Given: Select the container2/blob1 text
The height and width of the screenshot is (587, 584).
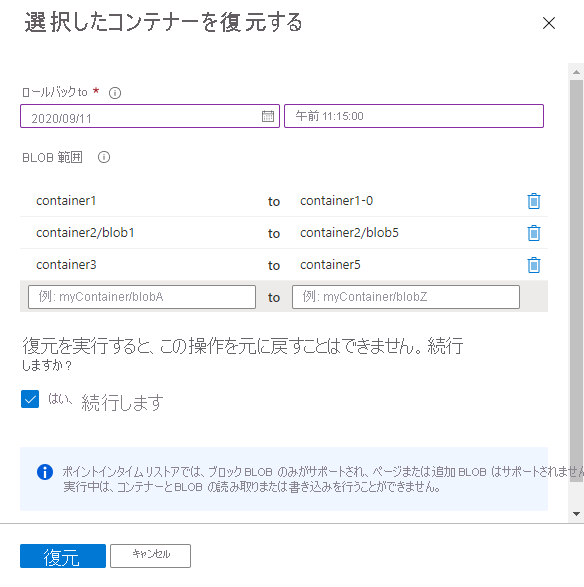Looking at the screenshot, I should pos(85,233).
